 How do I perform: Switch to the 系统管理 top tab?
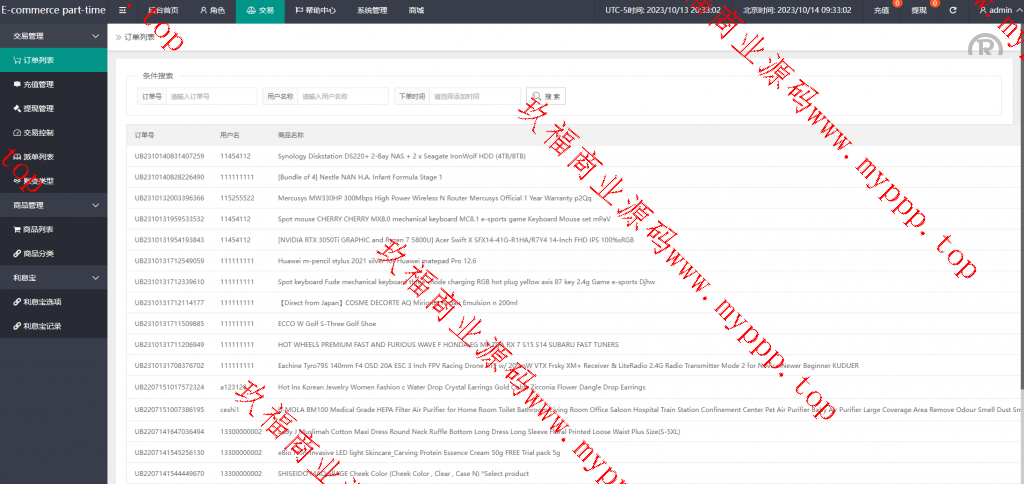(372, 10)
